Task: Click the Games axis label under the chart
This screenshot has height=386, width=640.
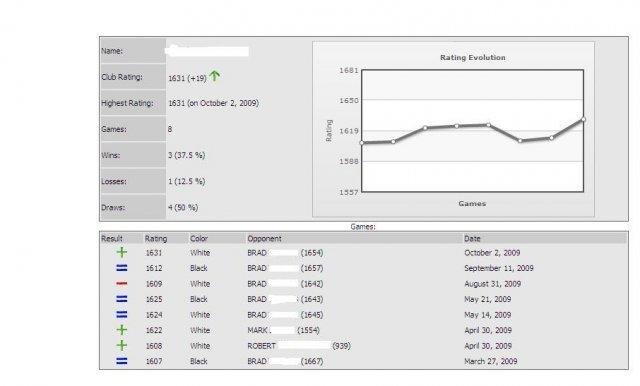Action: pos(472,203)
